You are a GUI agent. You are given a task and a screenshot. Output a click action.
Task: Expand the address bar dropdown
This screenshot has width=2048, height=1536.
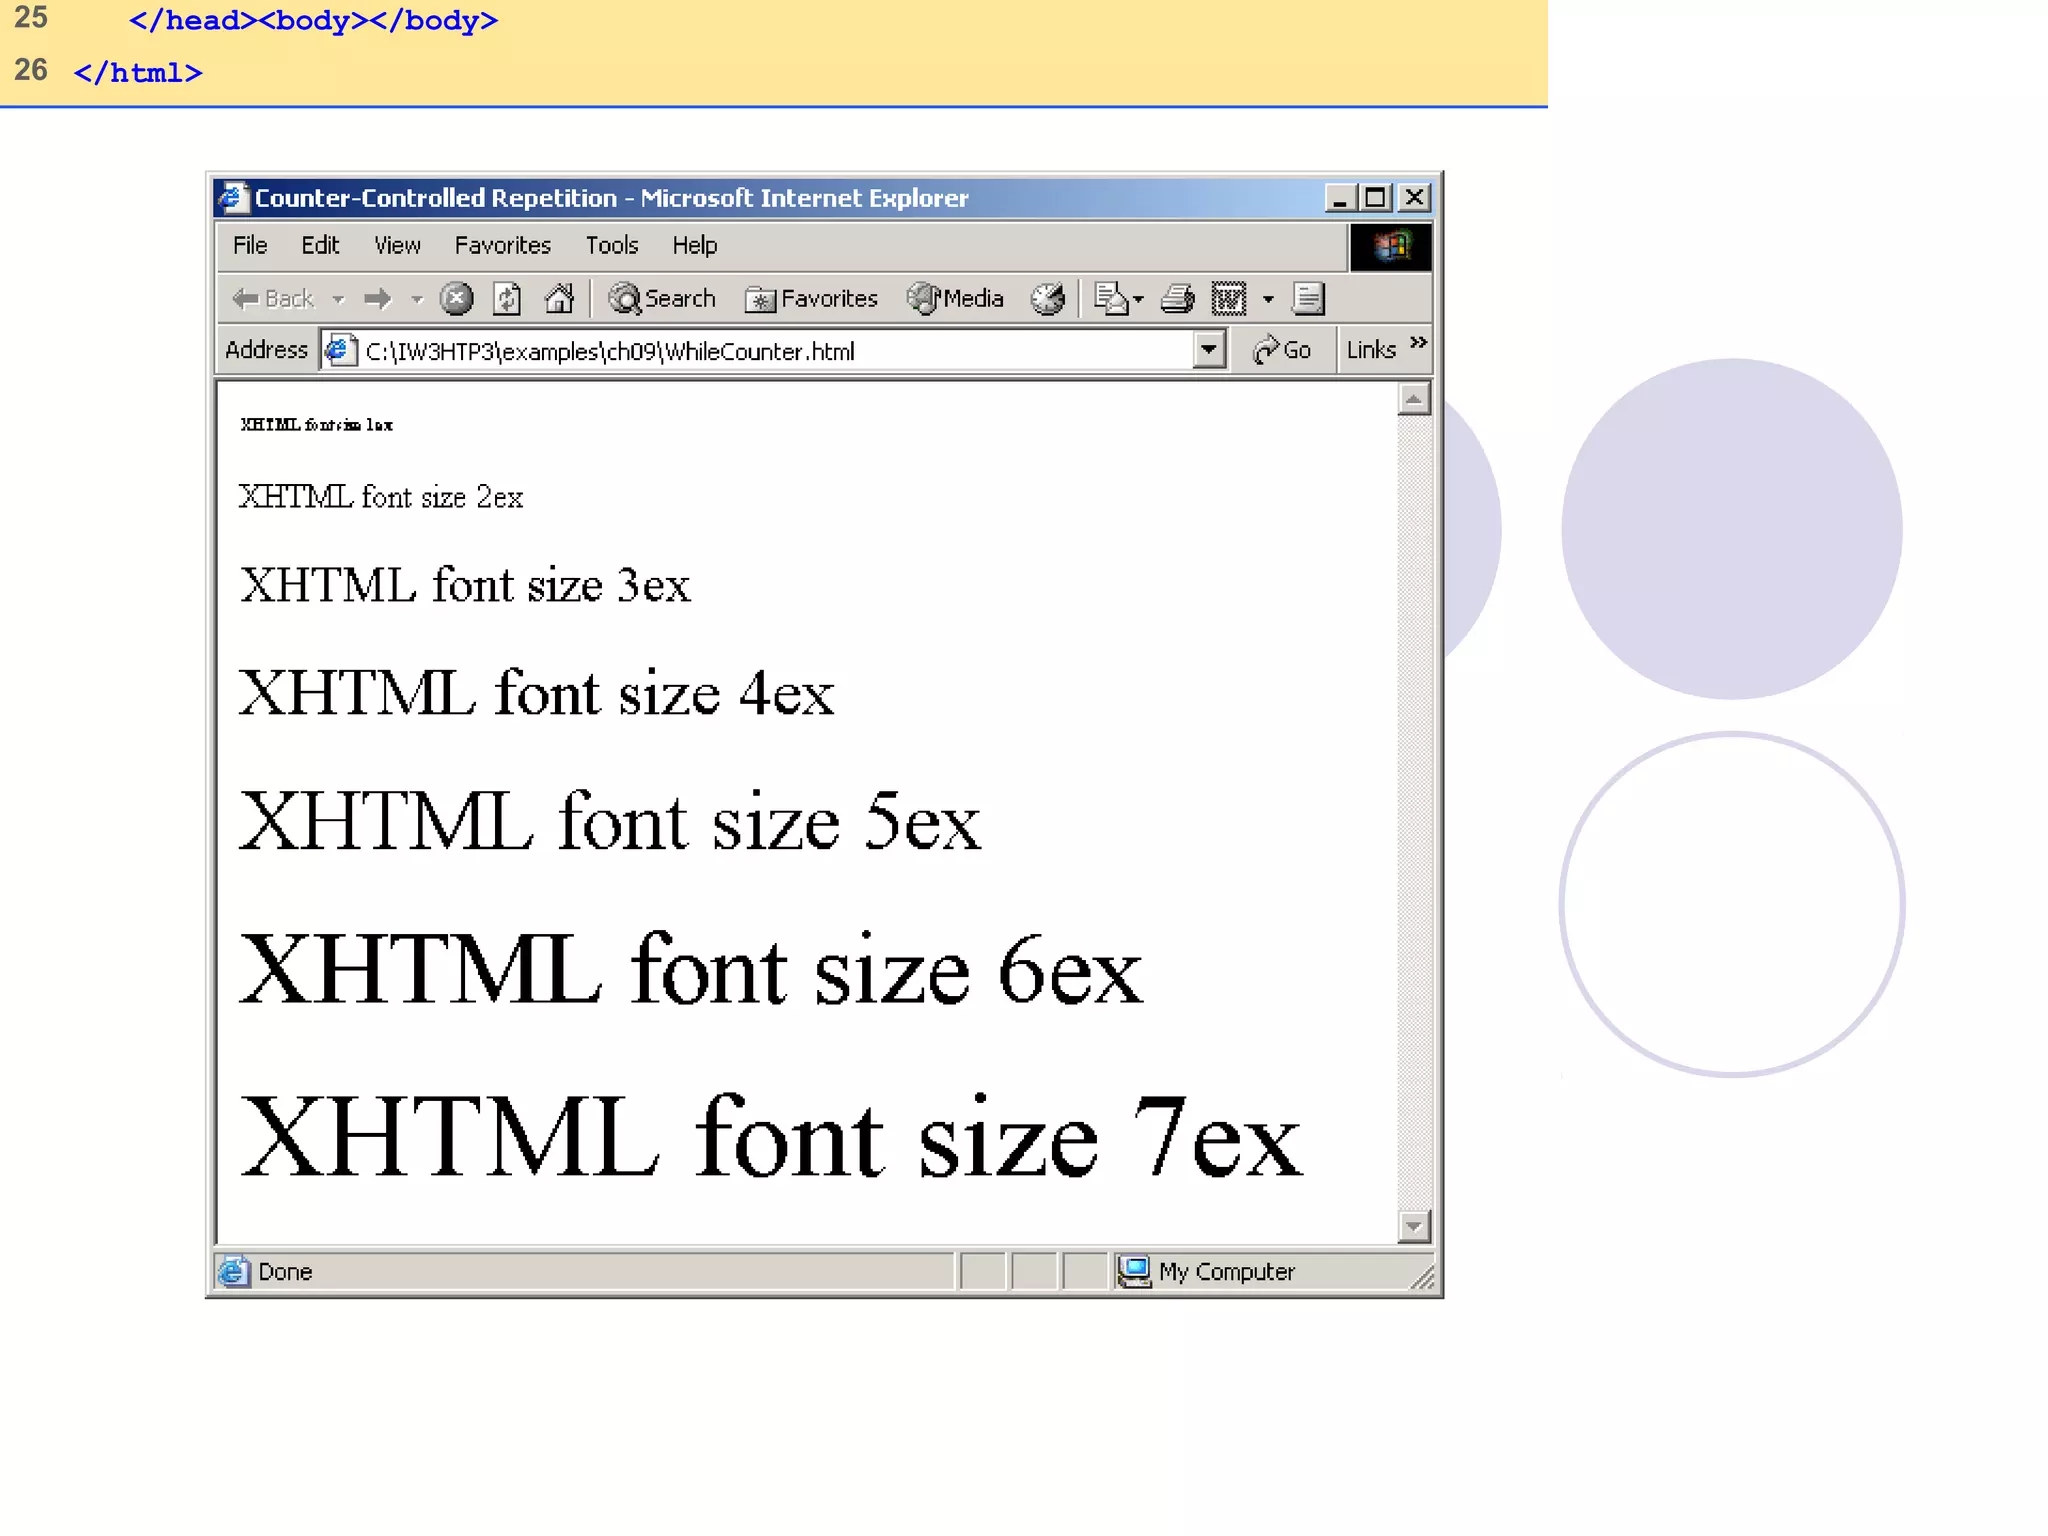click(1209, 350)
